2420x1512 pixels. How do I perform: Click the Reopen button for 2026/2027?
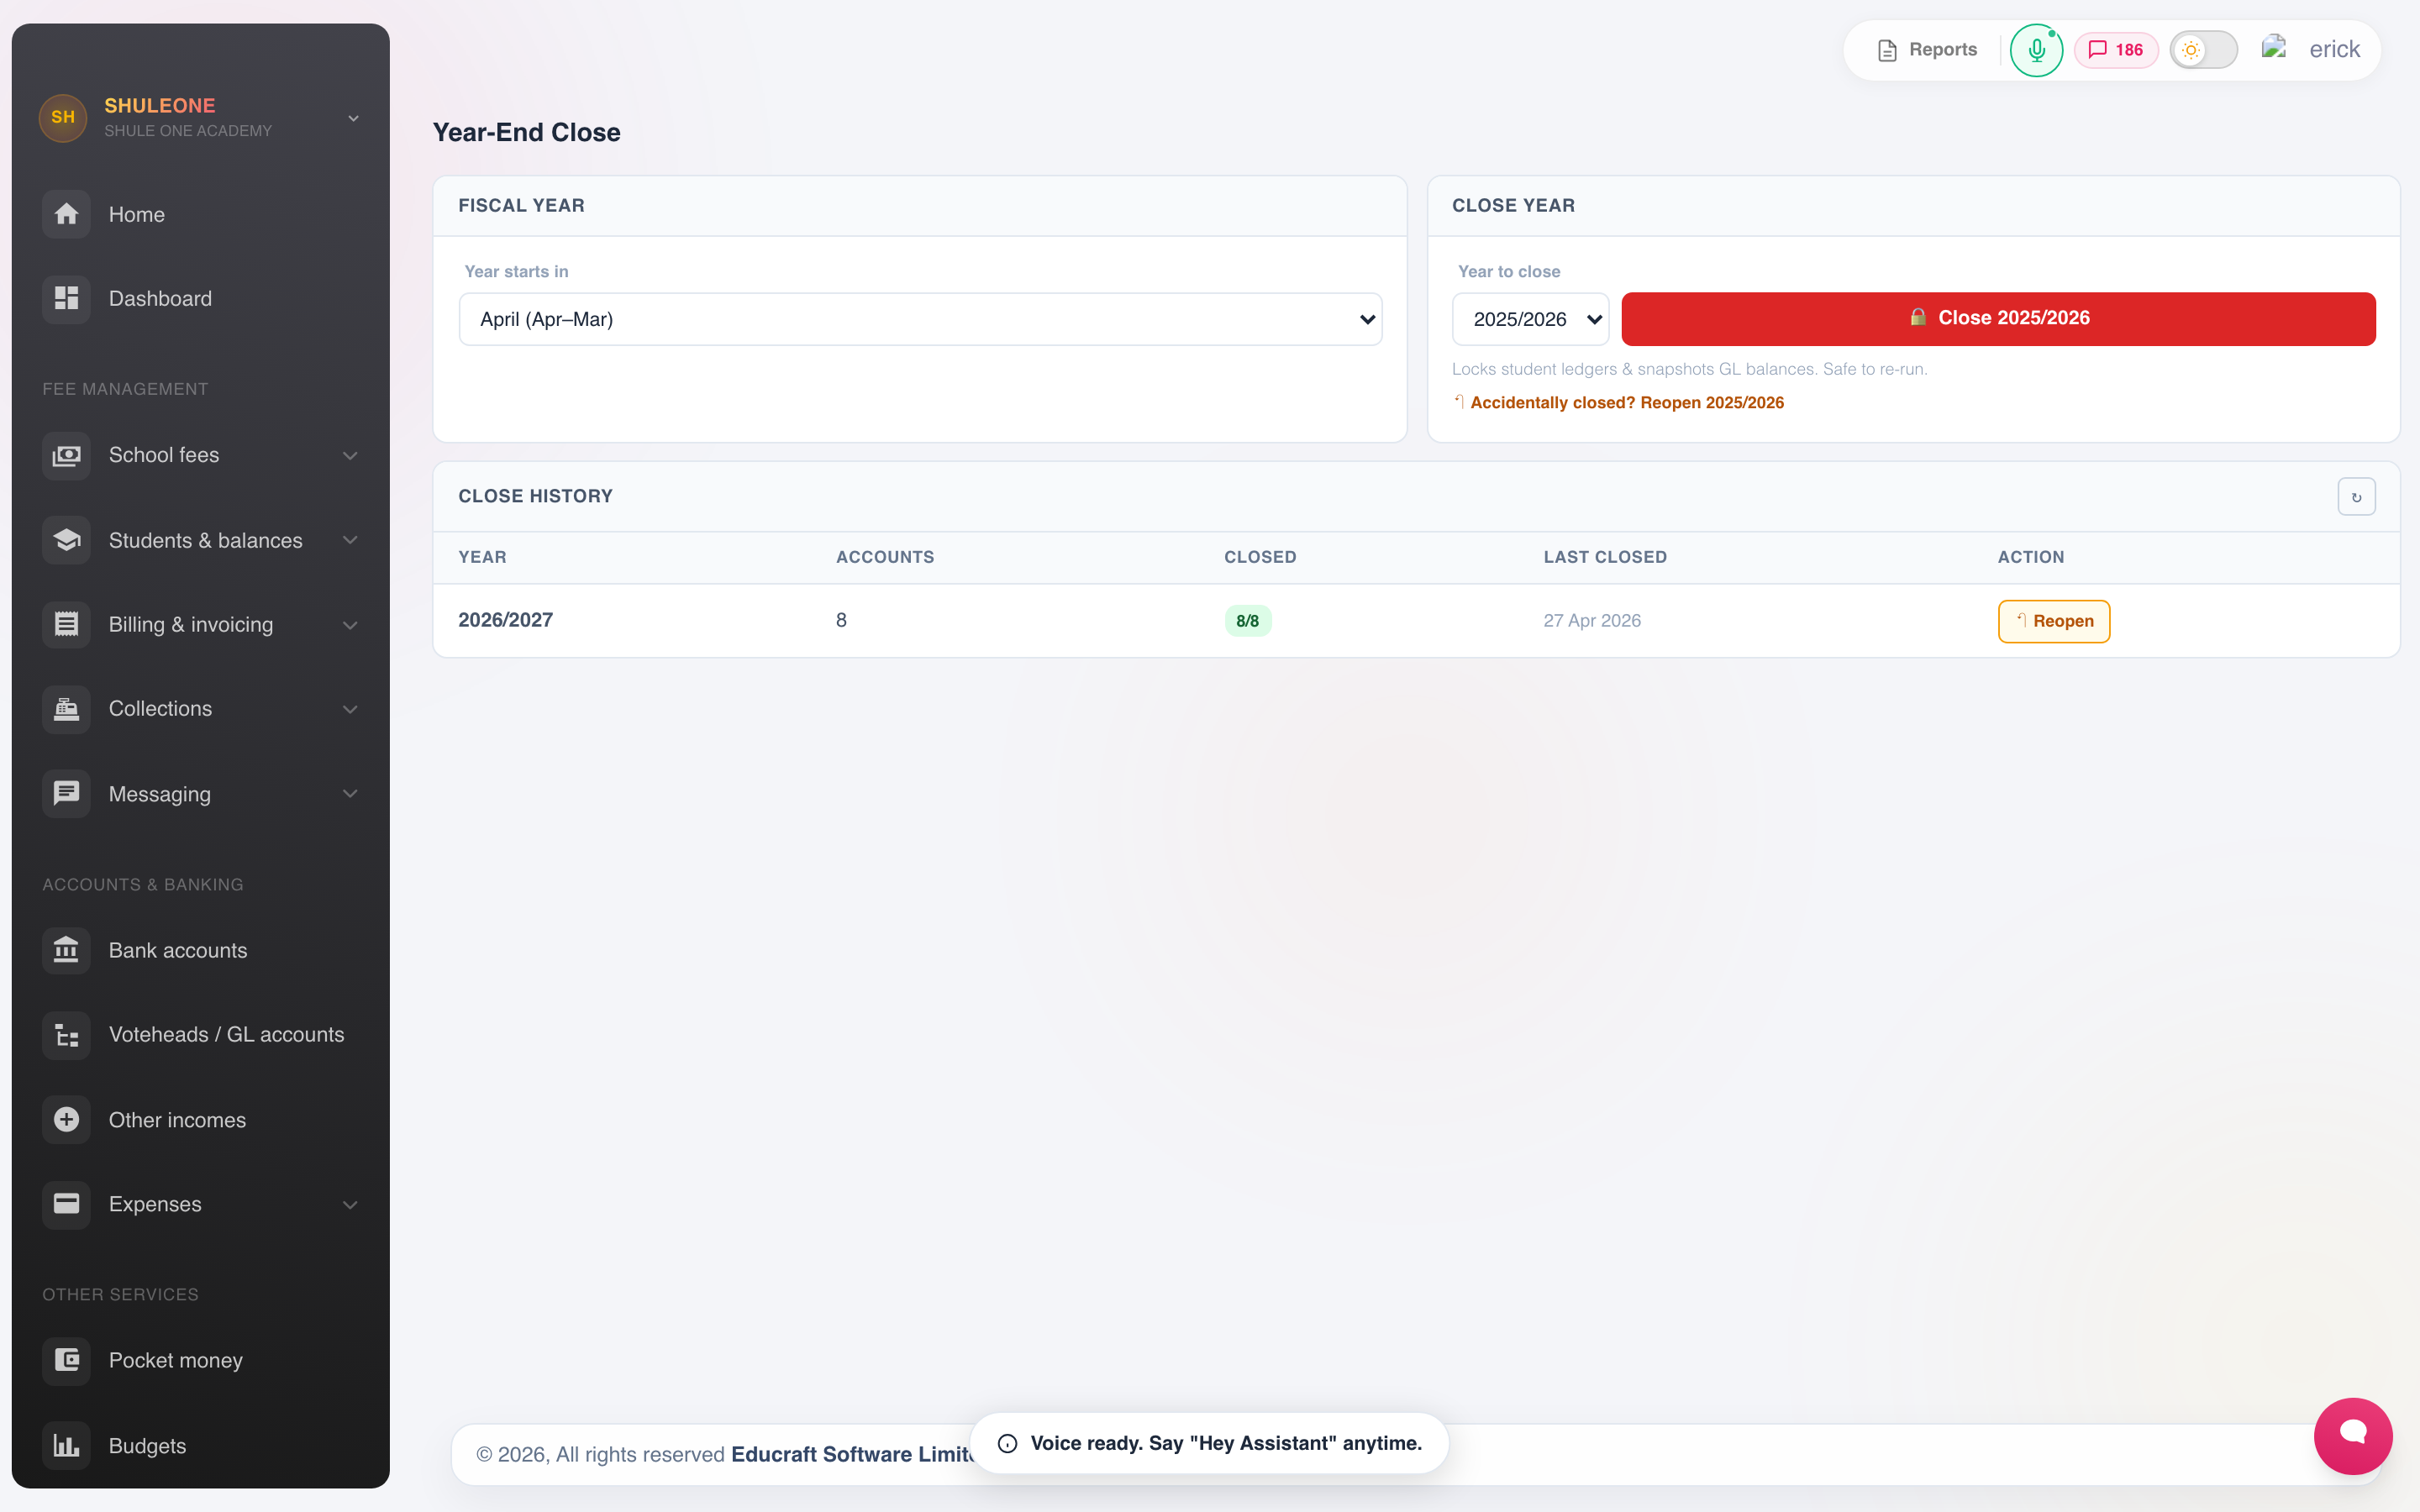[x=2054, y=621]
